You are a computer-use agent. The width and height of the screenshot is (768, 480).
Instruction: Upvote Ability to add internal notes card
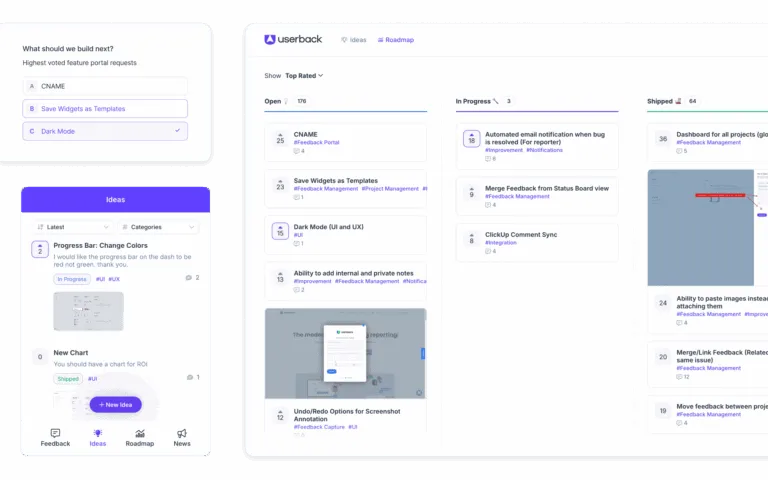point(280,277)
